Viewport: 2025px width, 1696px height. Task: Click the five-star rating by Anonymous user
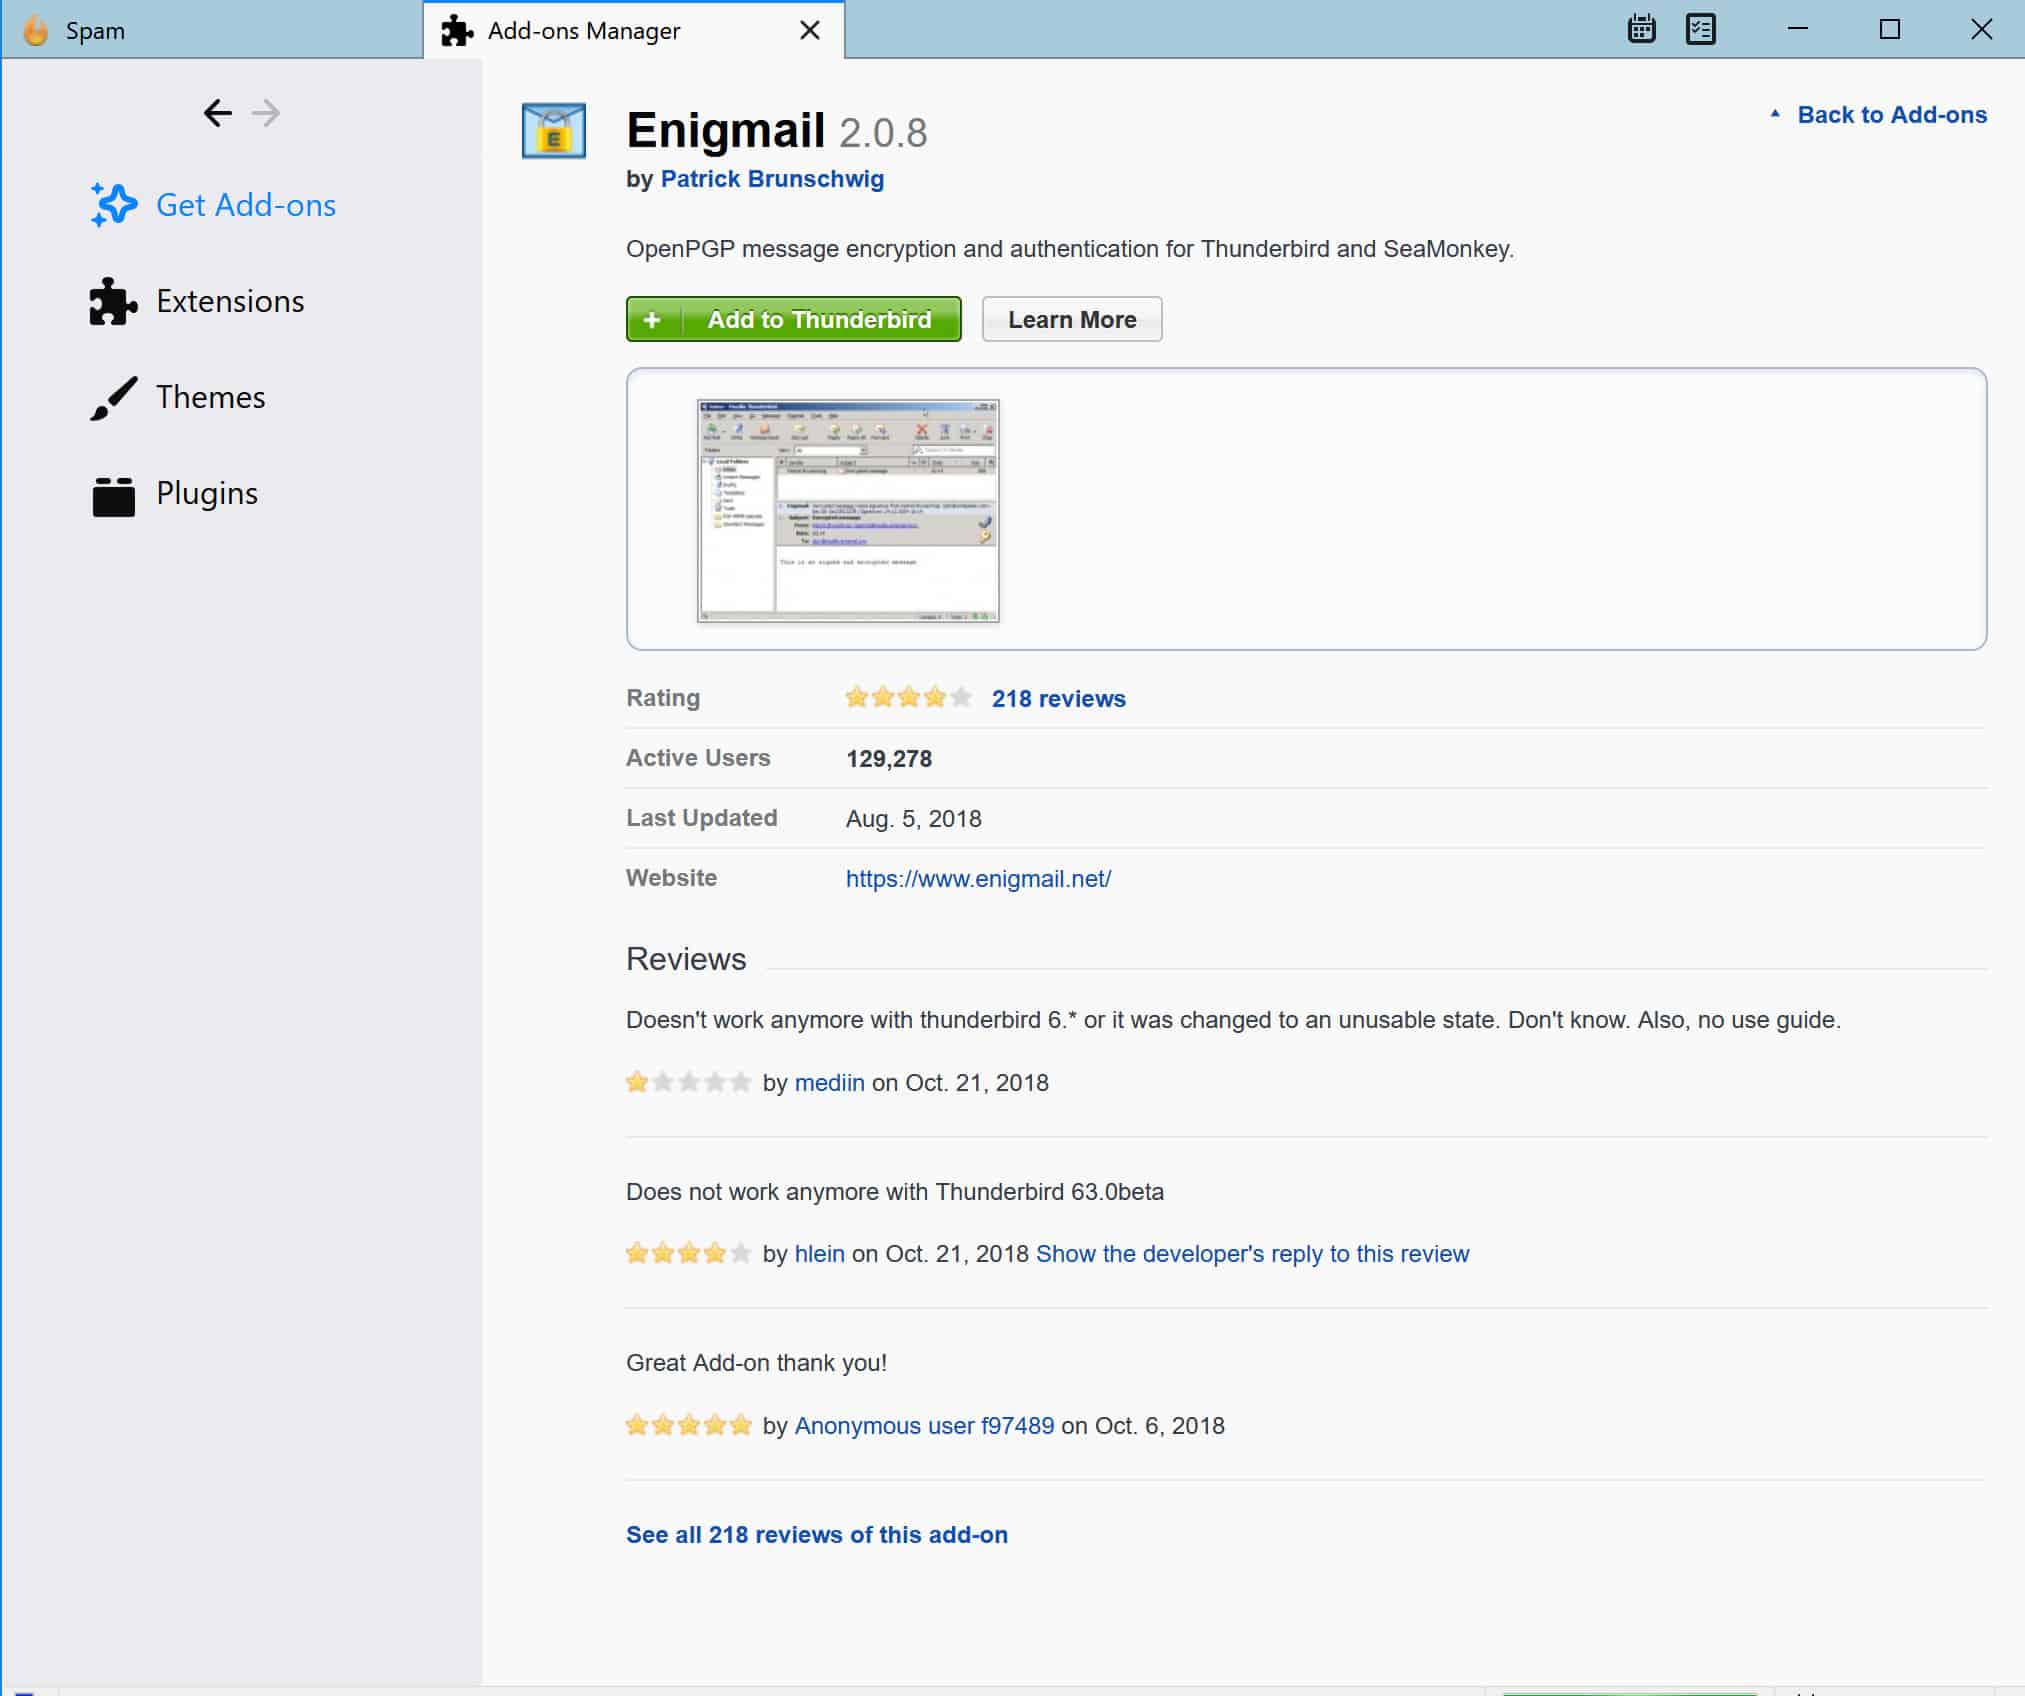[x=688, y=1425]
